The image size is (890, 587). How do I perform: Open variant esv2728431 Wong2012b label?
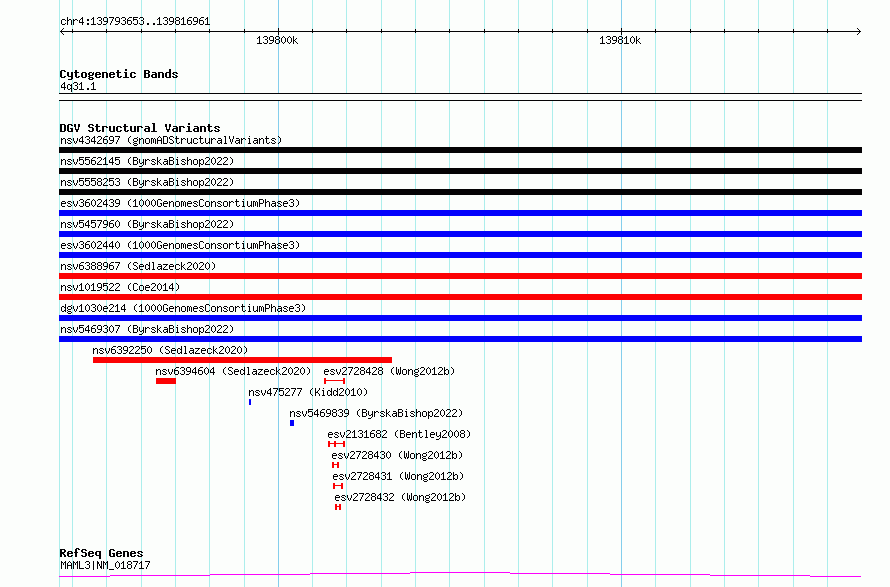398,476
